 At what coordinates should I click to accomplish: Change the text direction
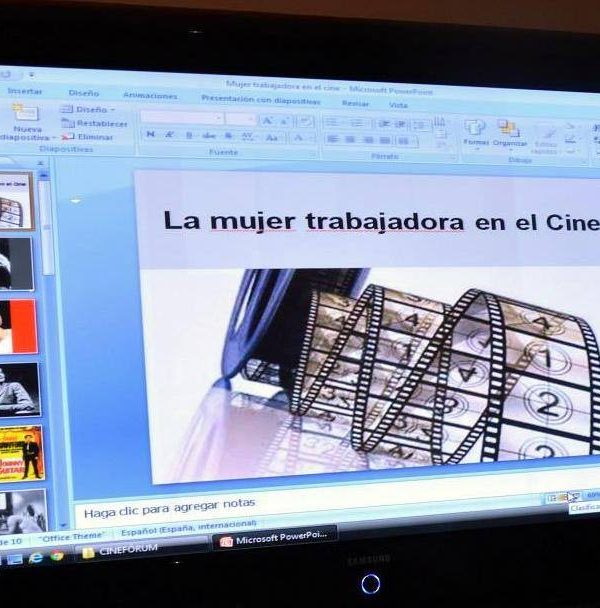(440, 123)
